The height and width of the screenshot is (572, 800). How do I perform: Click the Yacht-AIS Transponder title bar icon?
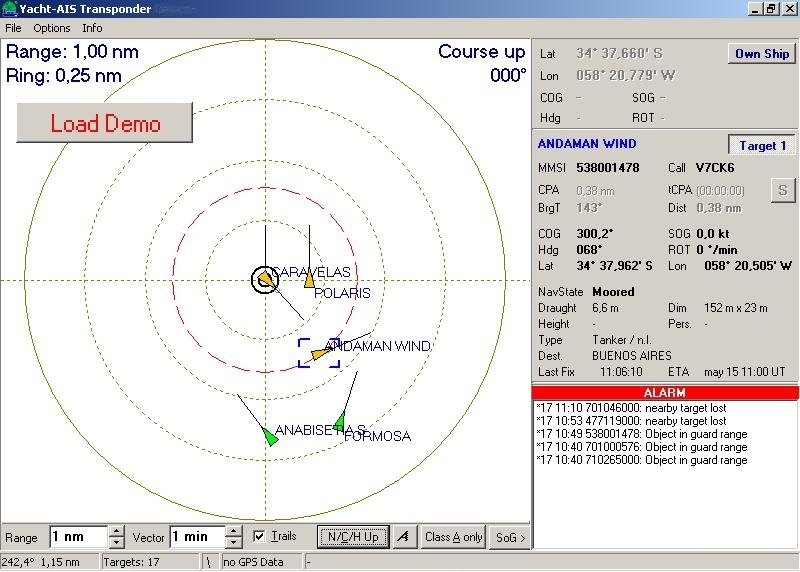click(x=9, y=9)
